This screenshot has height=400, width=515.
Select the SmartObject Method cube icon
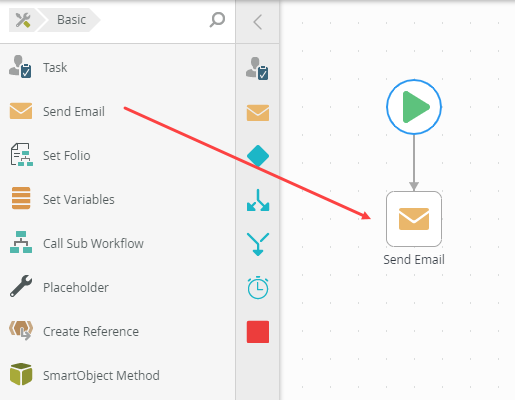(21, 374)
